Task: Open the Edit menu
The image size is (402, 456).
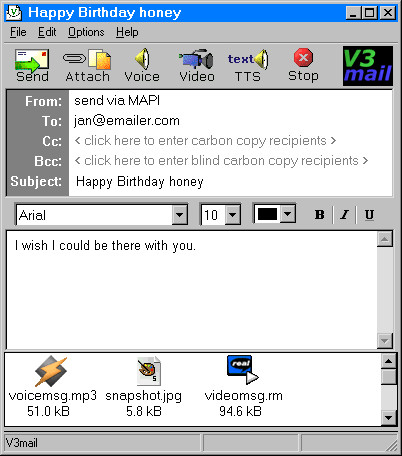Action: point(47,32)
